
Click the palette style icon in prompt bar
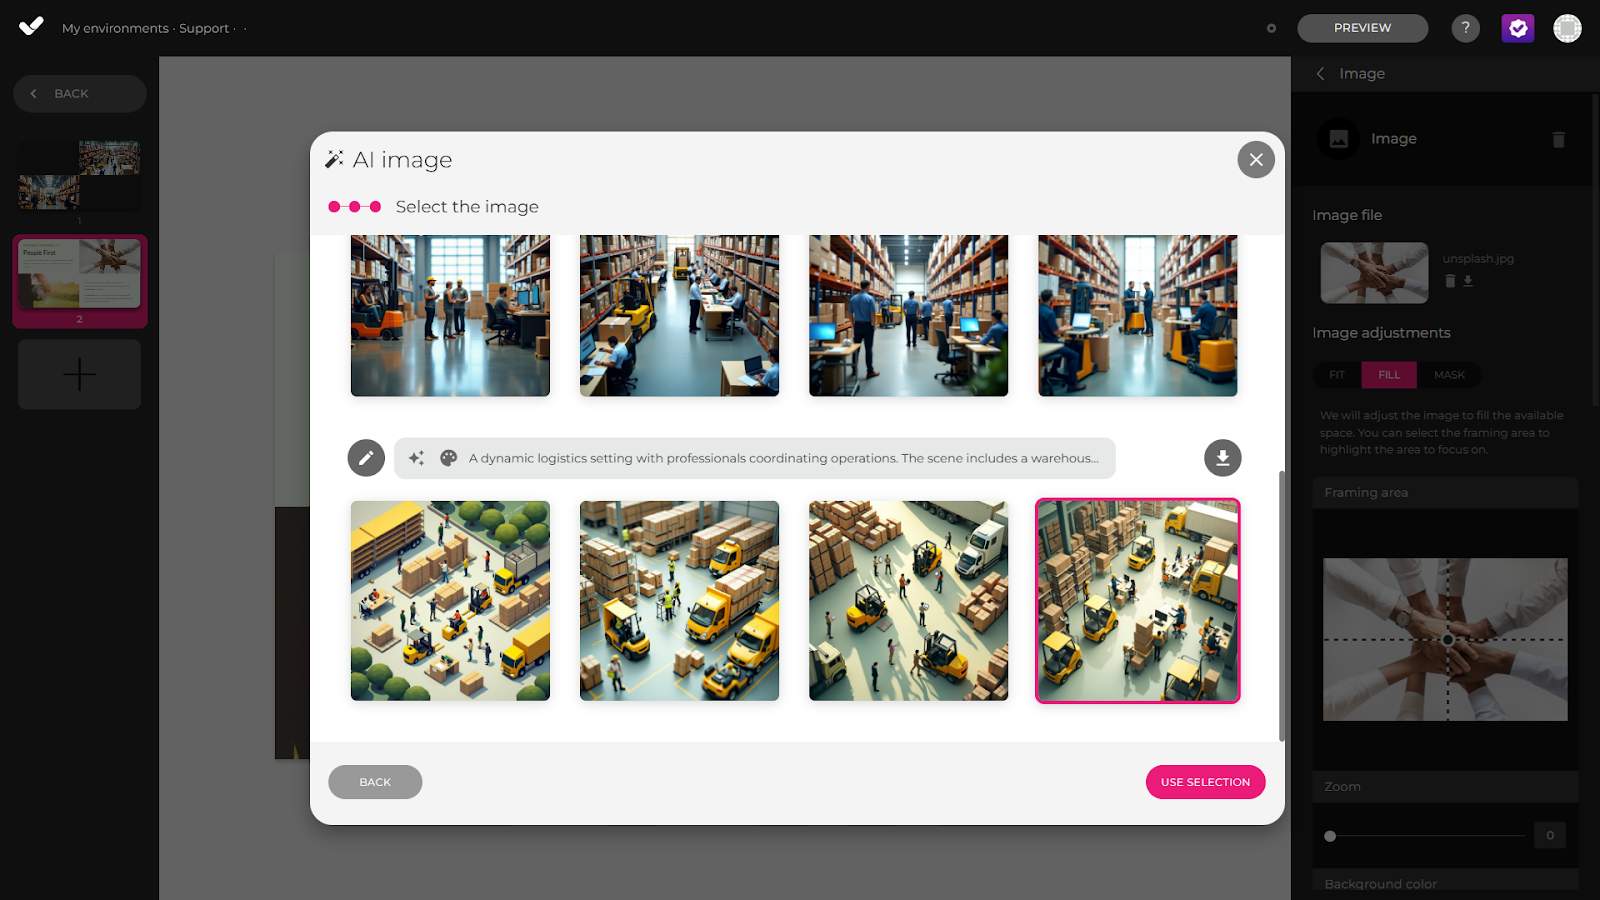(449, 458)
